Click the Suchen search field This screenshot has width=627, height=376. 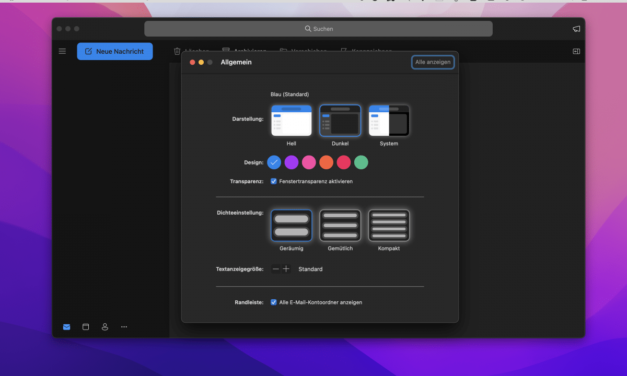(x=318, y=29)
